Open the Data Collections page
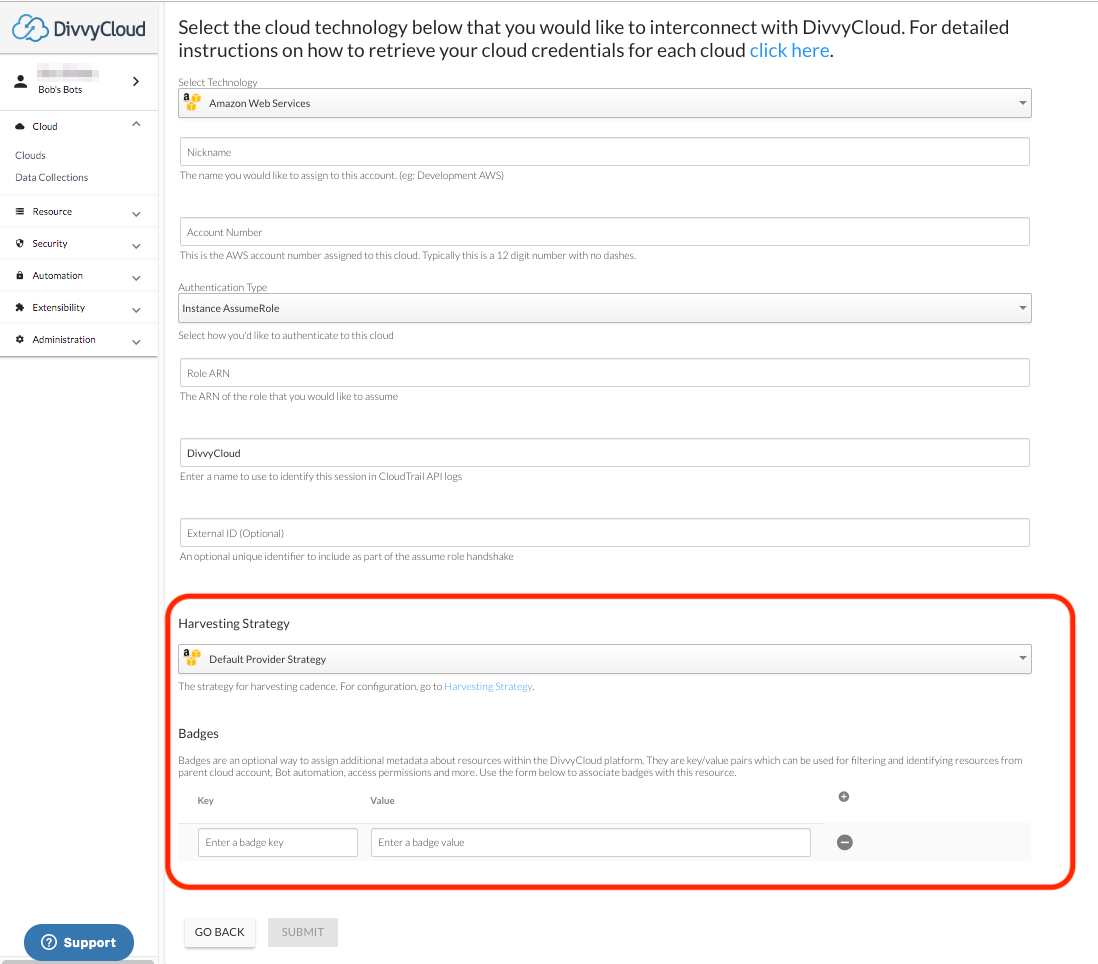 [52, 178]
